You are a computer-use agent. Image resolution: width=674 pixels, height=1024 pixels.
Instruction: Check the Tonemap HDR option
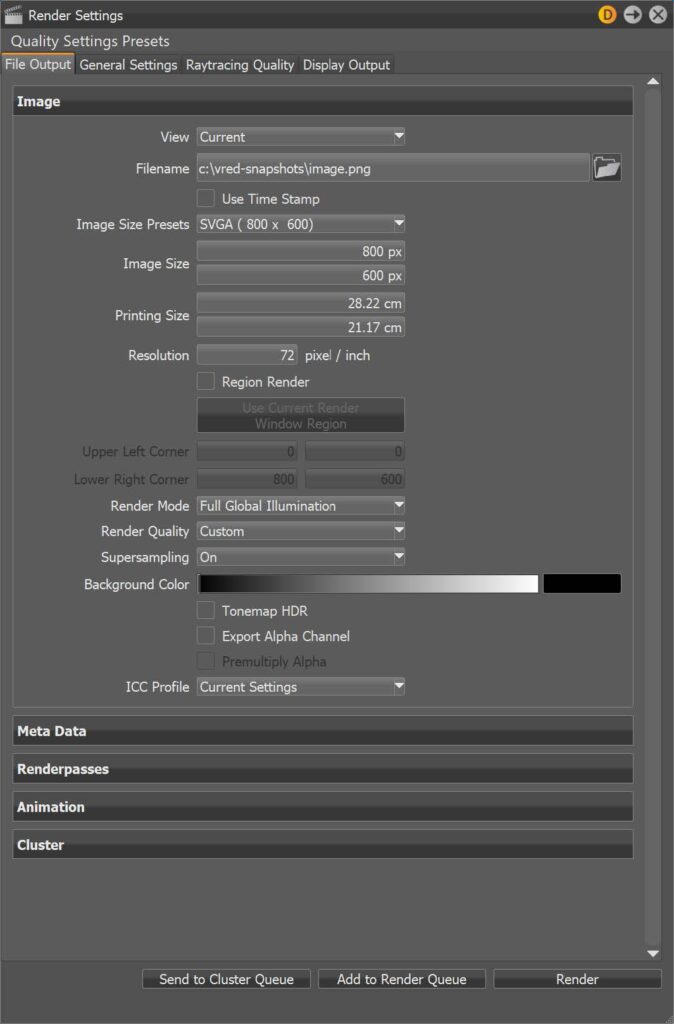point(206,610)
